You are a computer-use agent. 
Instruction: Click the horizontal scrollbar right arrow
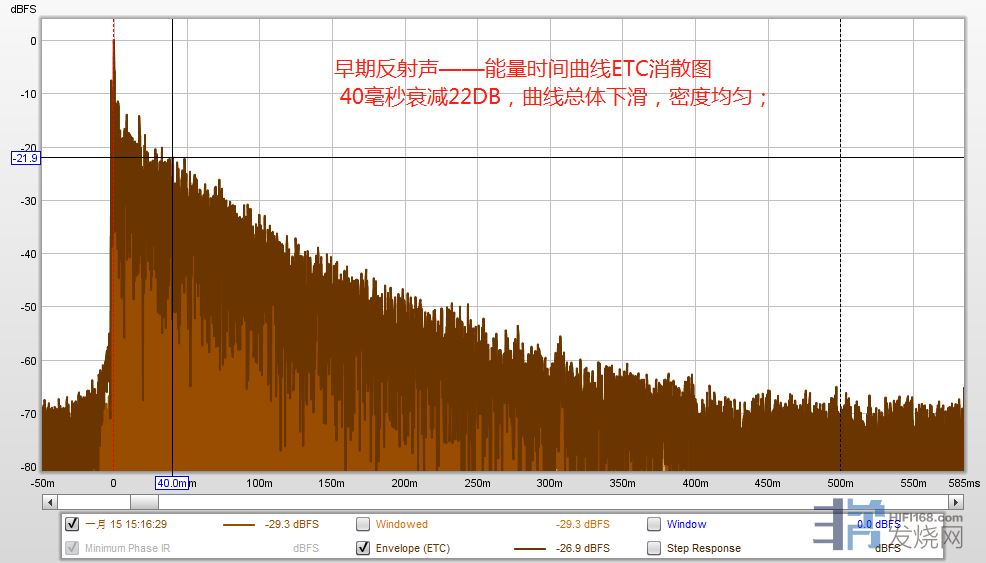(x=958, y=502)
